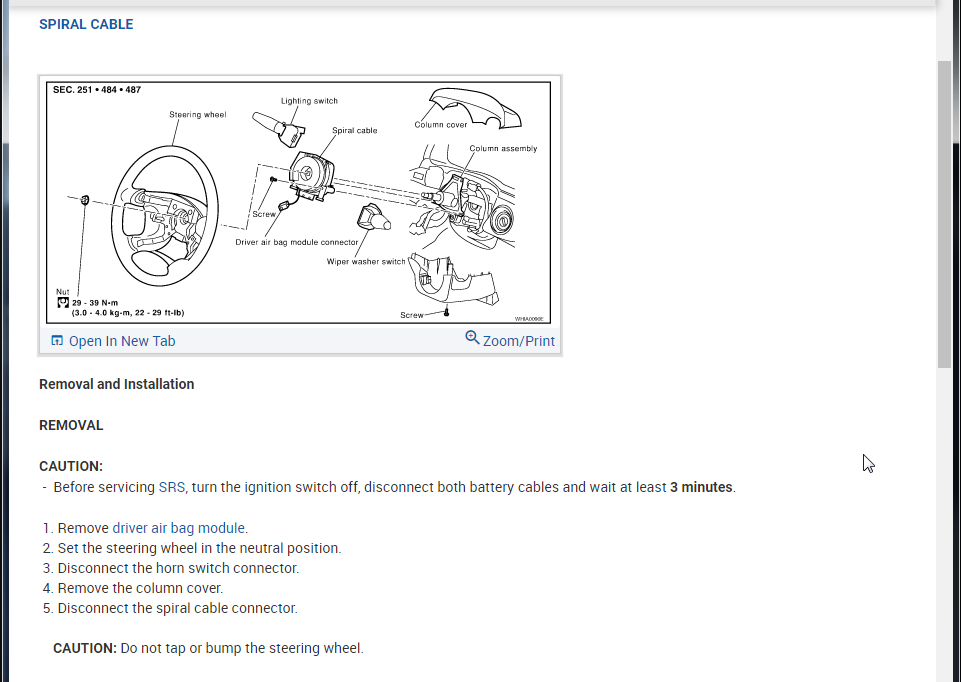Viewport: 961px width, 682px height.
Task: Click the Column assembly label in diagram
Action: click(x=503, y=148)
